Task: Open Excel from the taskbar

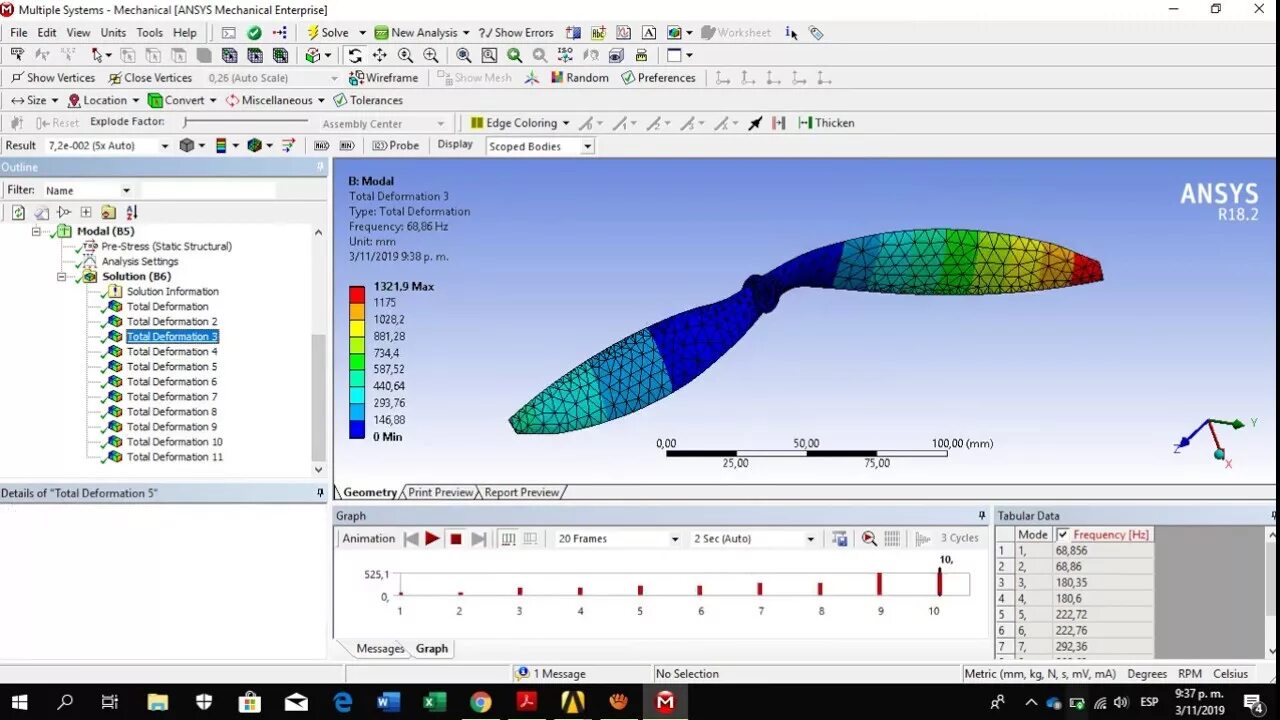Action: tap(434, 702)
